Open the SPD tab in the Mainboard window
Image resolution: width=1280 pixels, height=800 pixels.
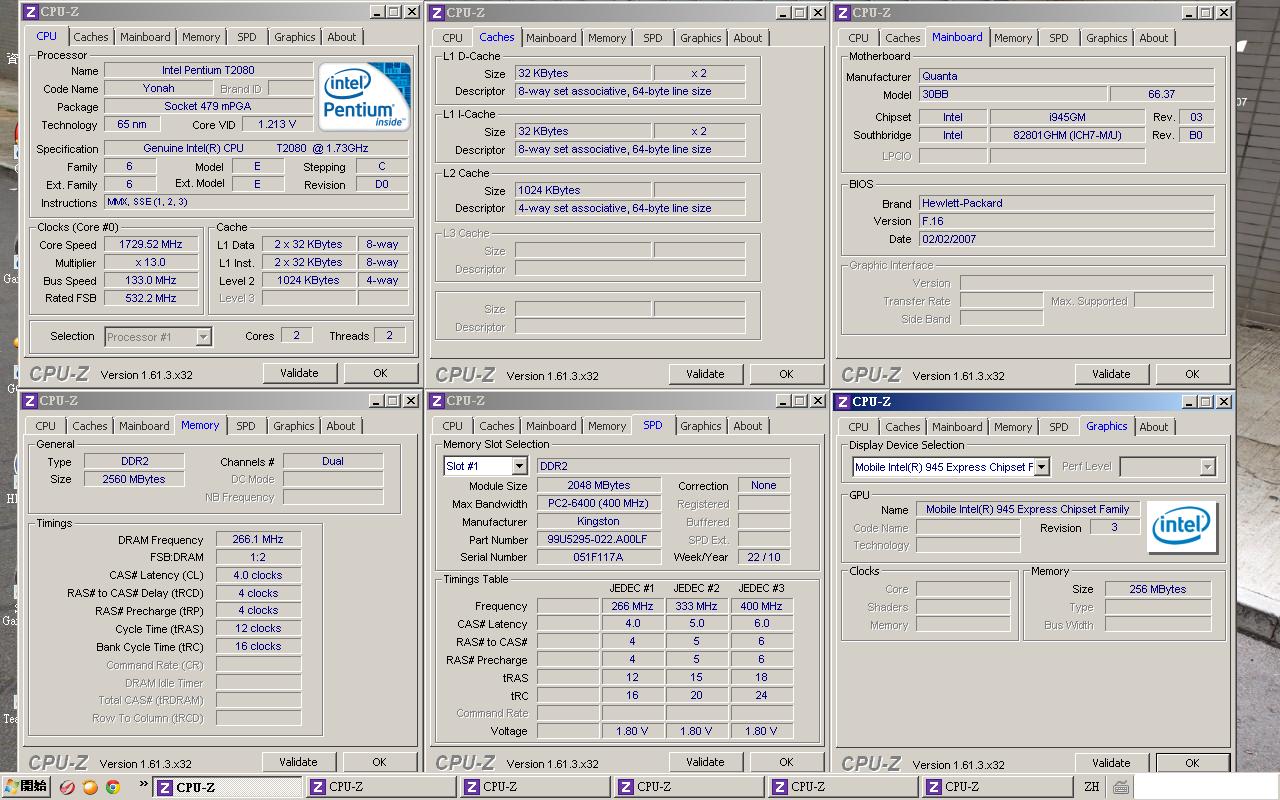(1058, 38)
